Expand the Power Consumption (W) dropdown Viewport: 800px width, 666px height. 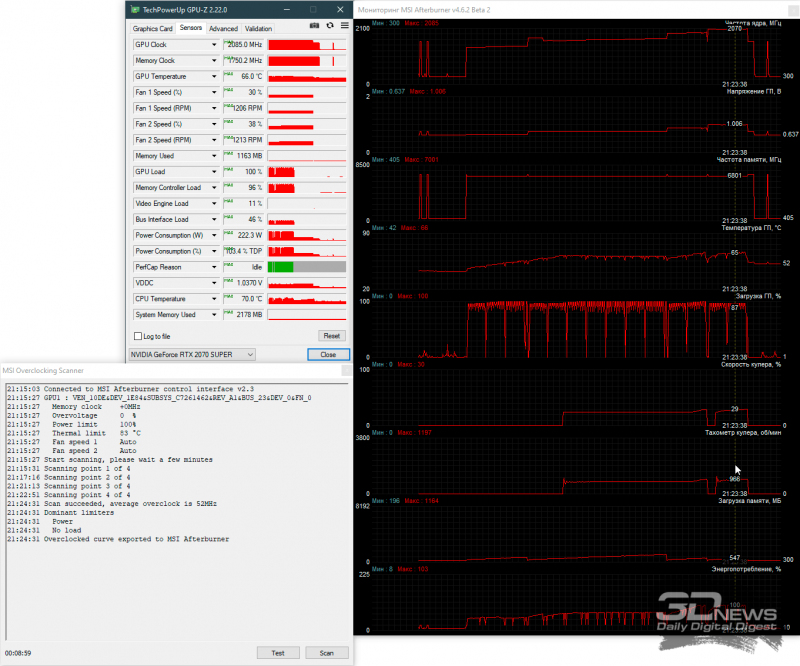point(214,235)
